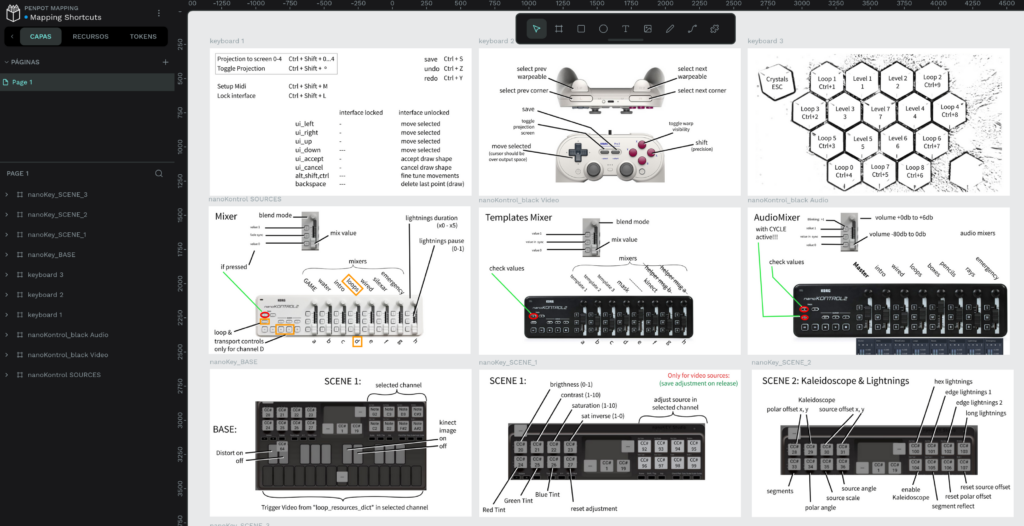Viewport: 1024px width, 526px height.
Task: Switch to the Recursos tab
Action: tap(91, 37)
